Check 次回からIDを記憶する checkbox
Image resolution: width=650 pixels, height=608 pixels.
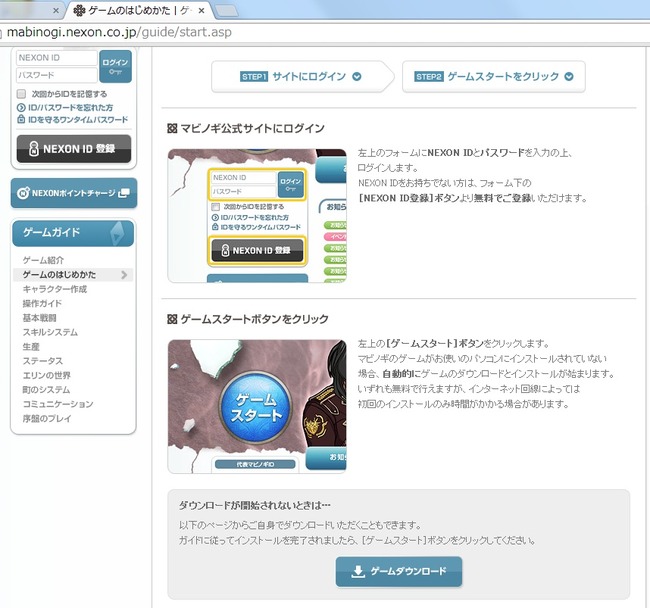coord(21,94)
